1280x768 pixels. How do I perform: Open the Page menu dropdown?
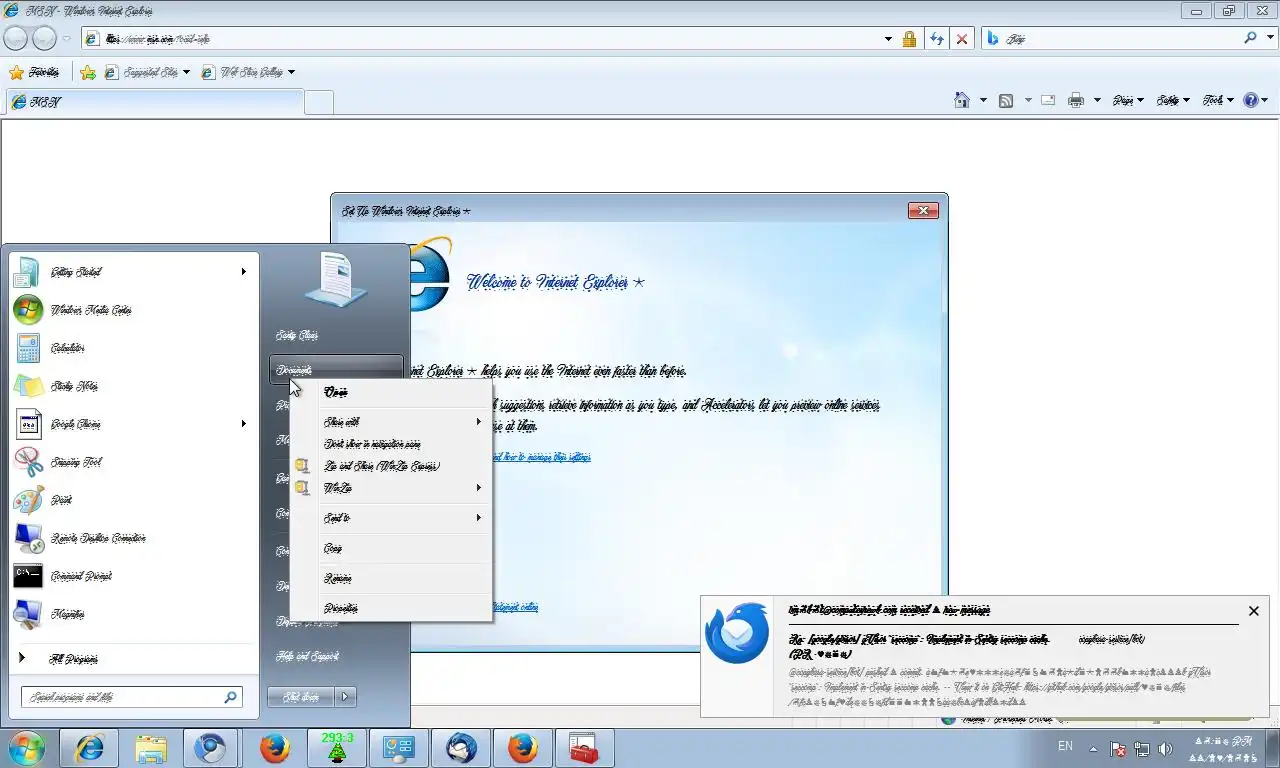pos(1128,100)
